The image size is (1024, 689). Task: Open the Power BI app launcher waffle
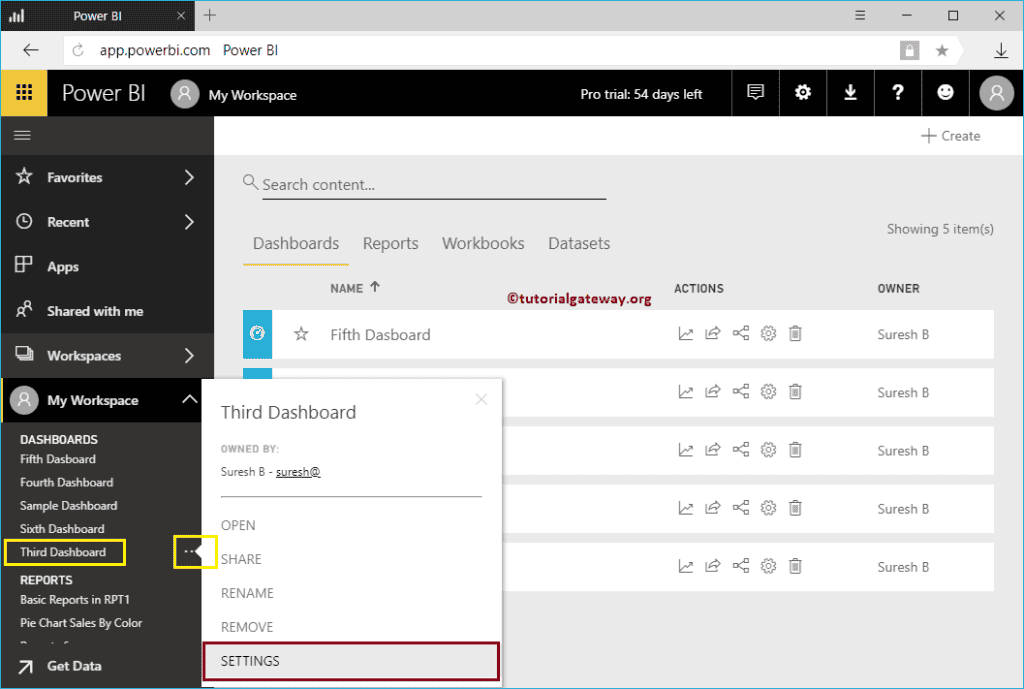tap(23, 92)
